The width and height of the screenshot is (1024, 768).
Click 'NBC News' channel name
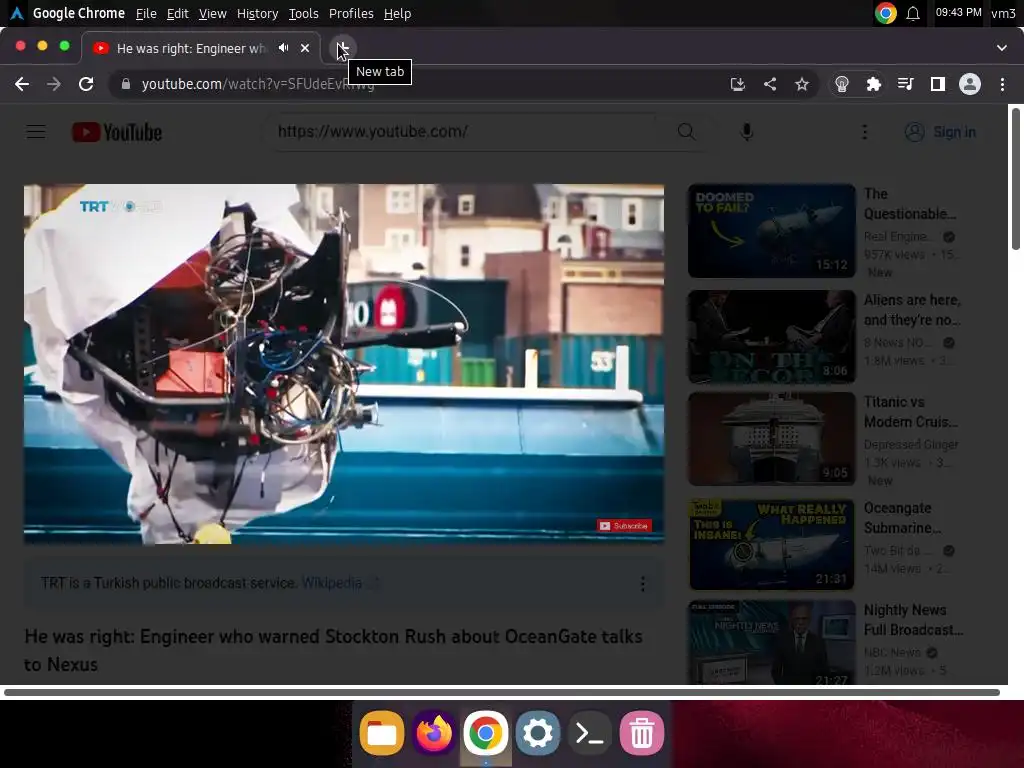[x=892, y=652]
